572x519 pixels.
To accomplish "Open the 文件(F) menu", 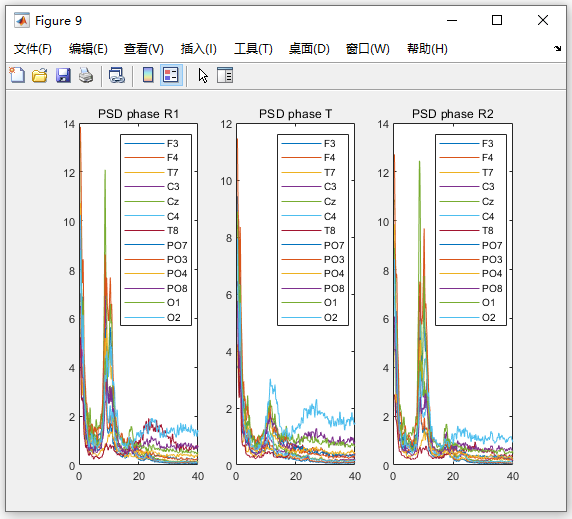I will coord(33,49).
